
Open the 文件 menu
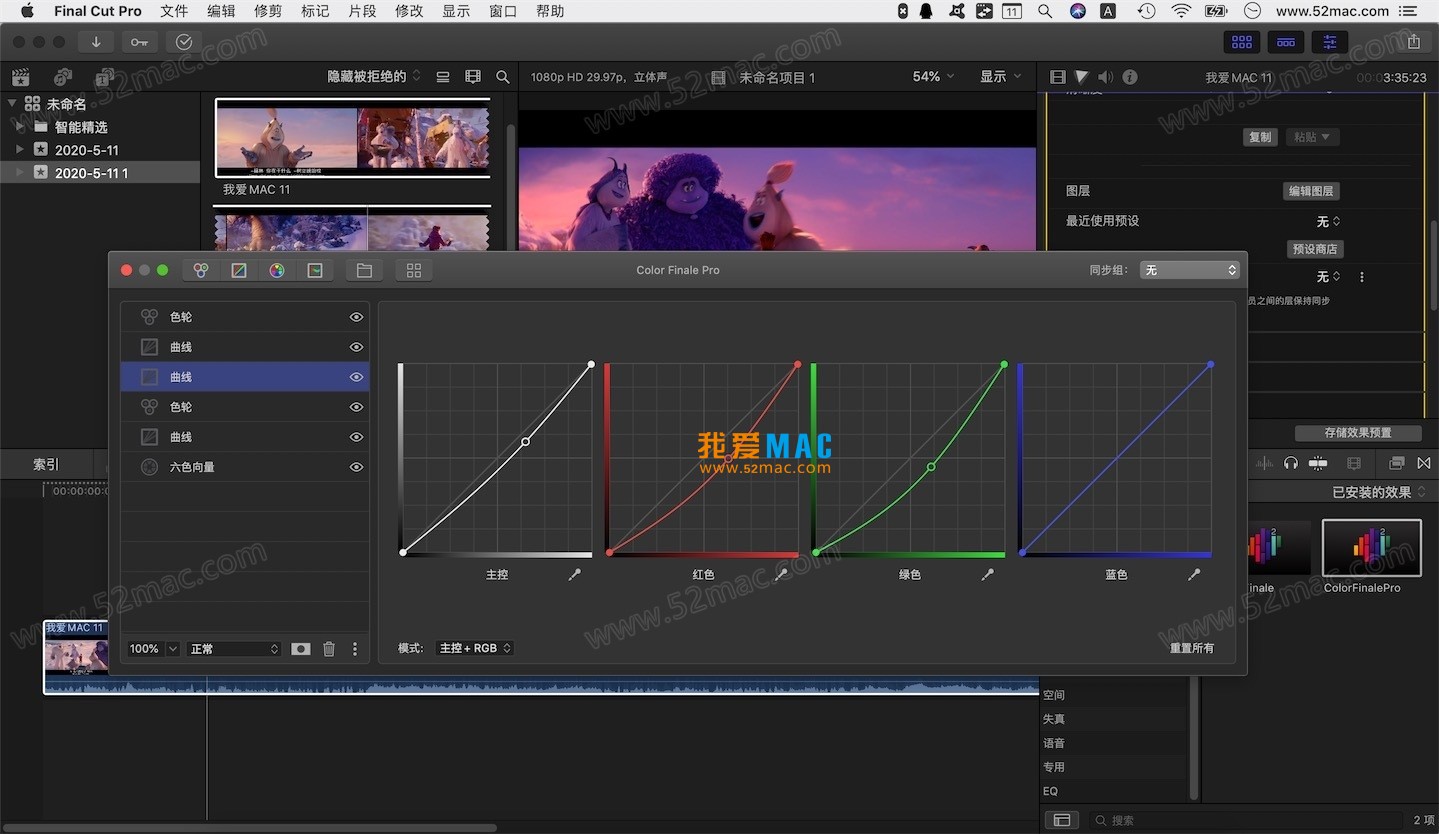tap(174, 11)
